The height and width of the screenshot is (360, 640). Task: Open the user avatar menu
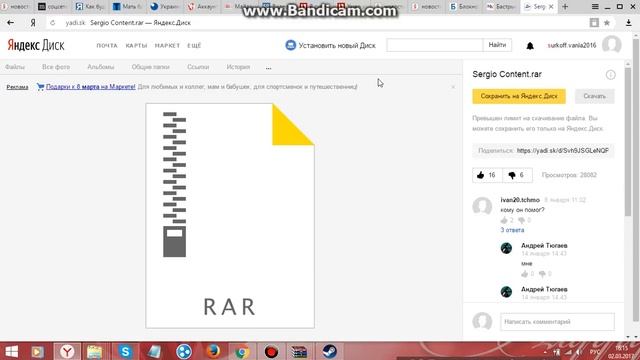(x=611, y=44)
